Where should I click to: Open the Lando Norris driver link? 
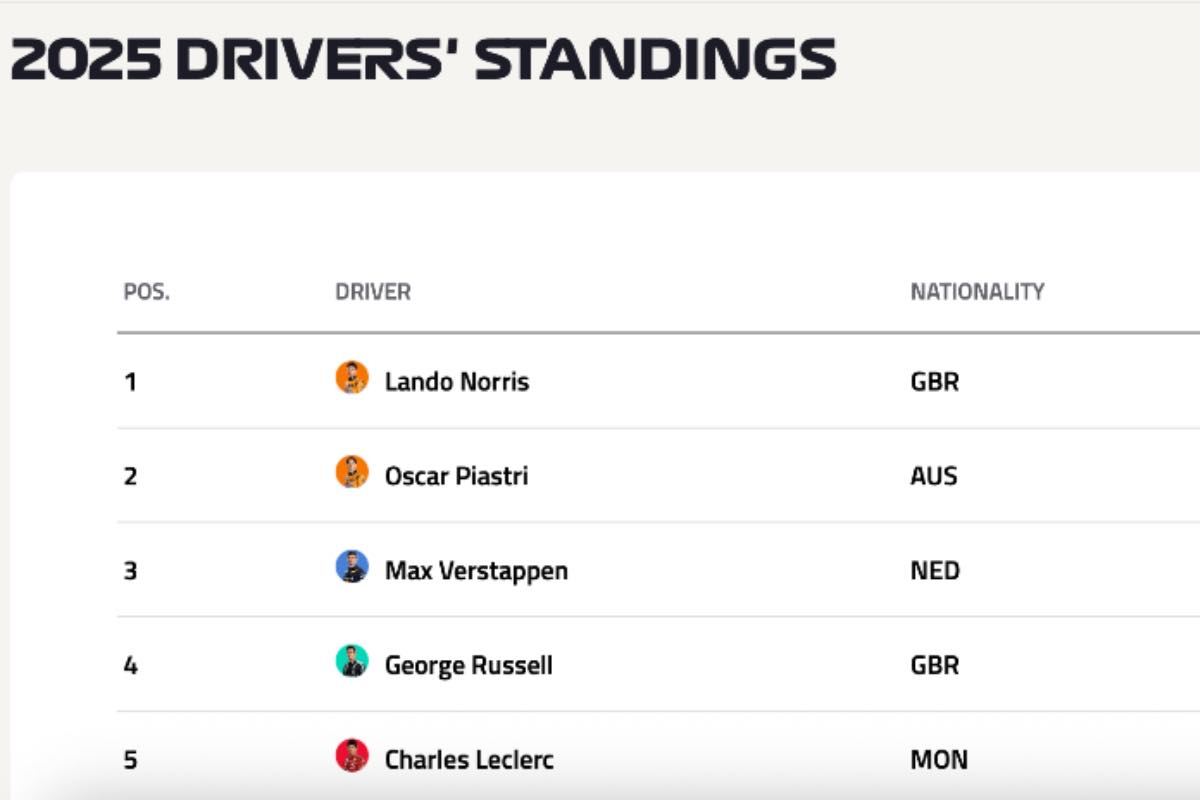(456, 381)
